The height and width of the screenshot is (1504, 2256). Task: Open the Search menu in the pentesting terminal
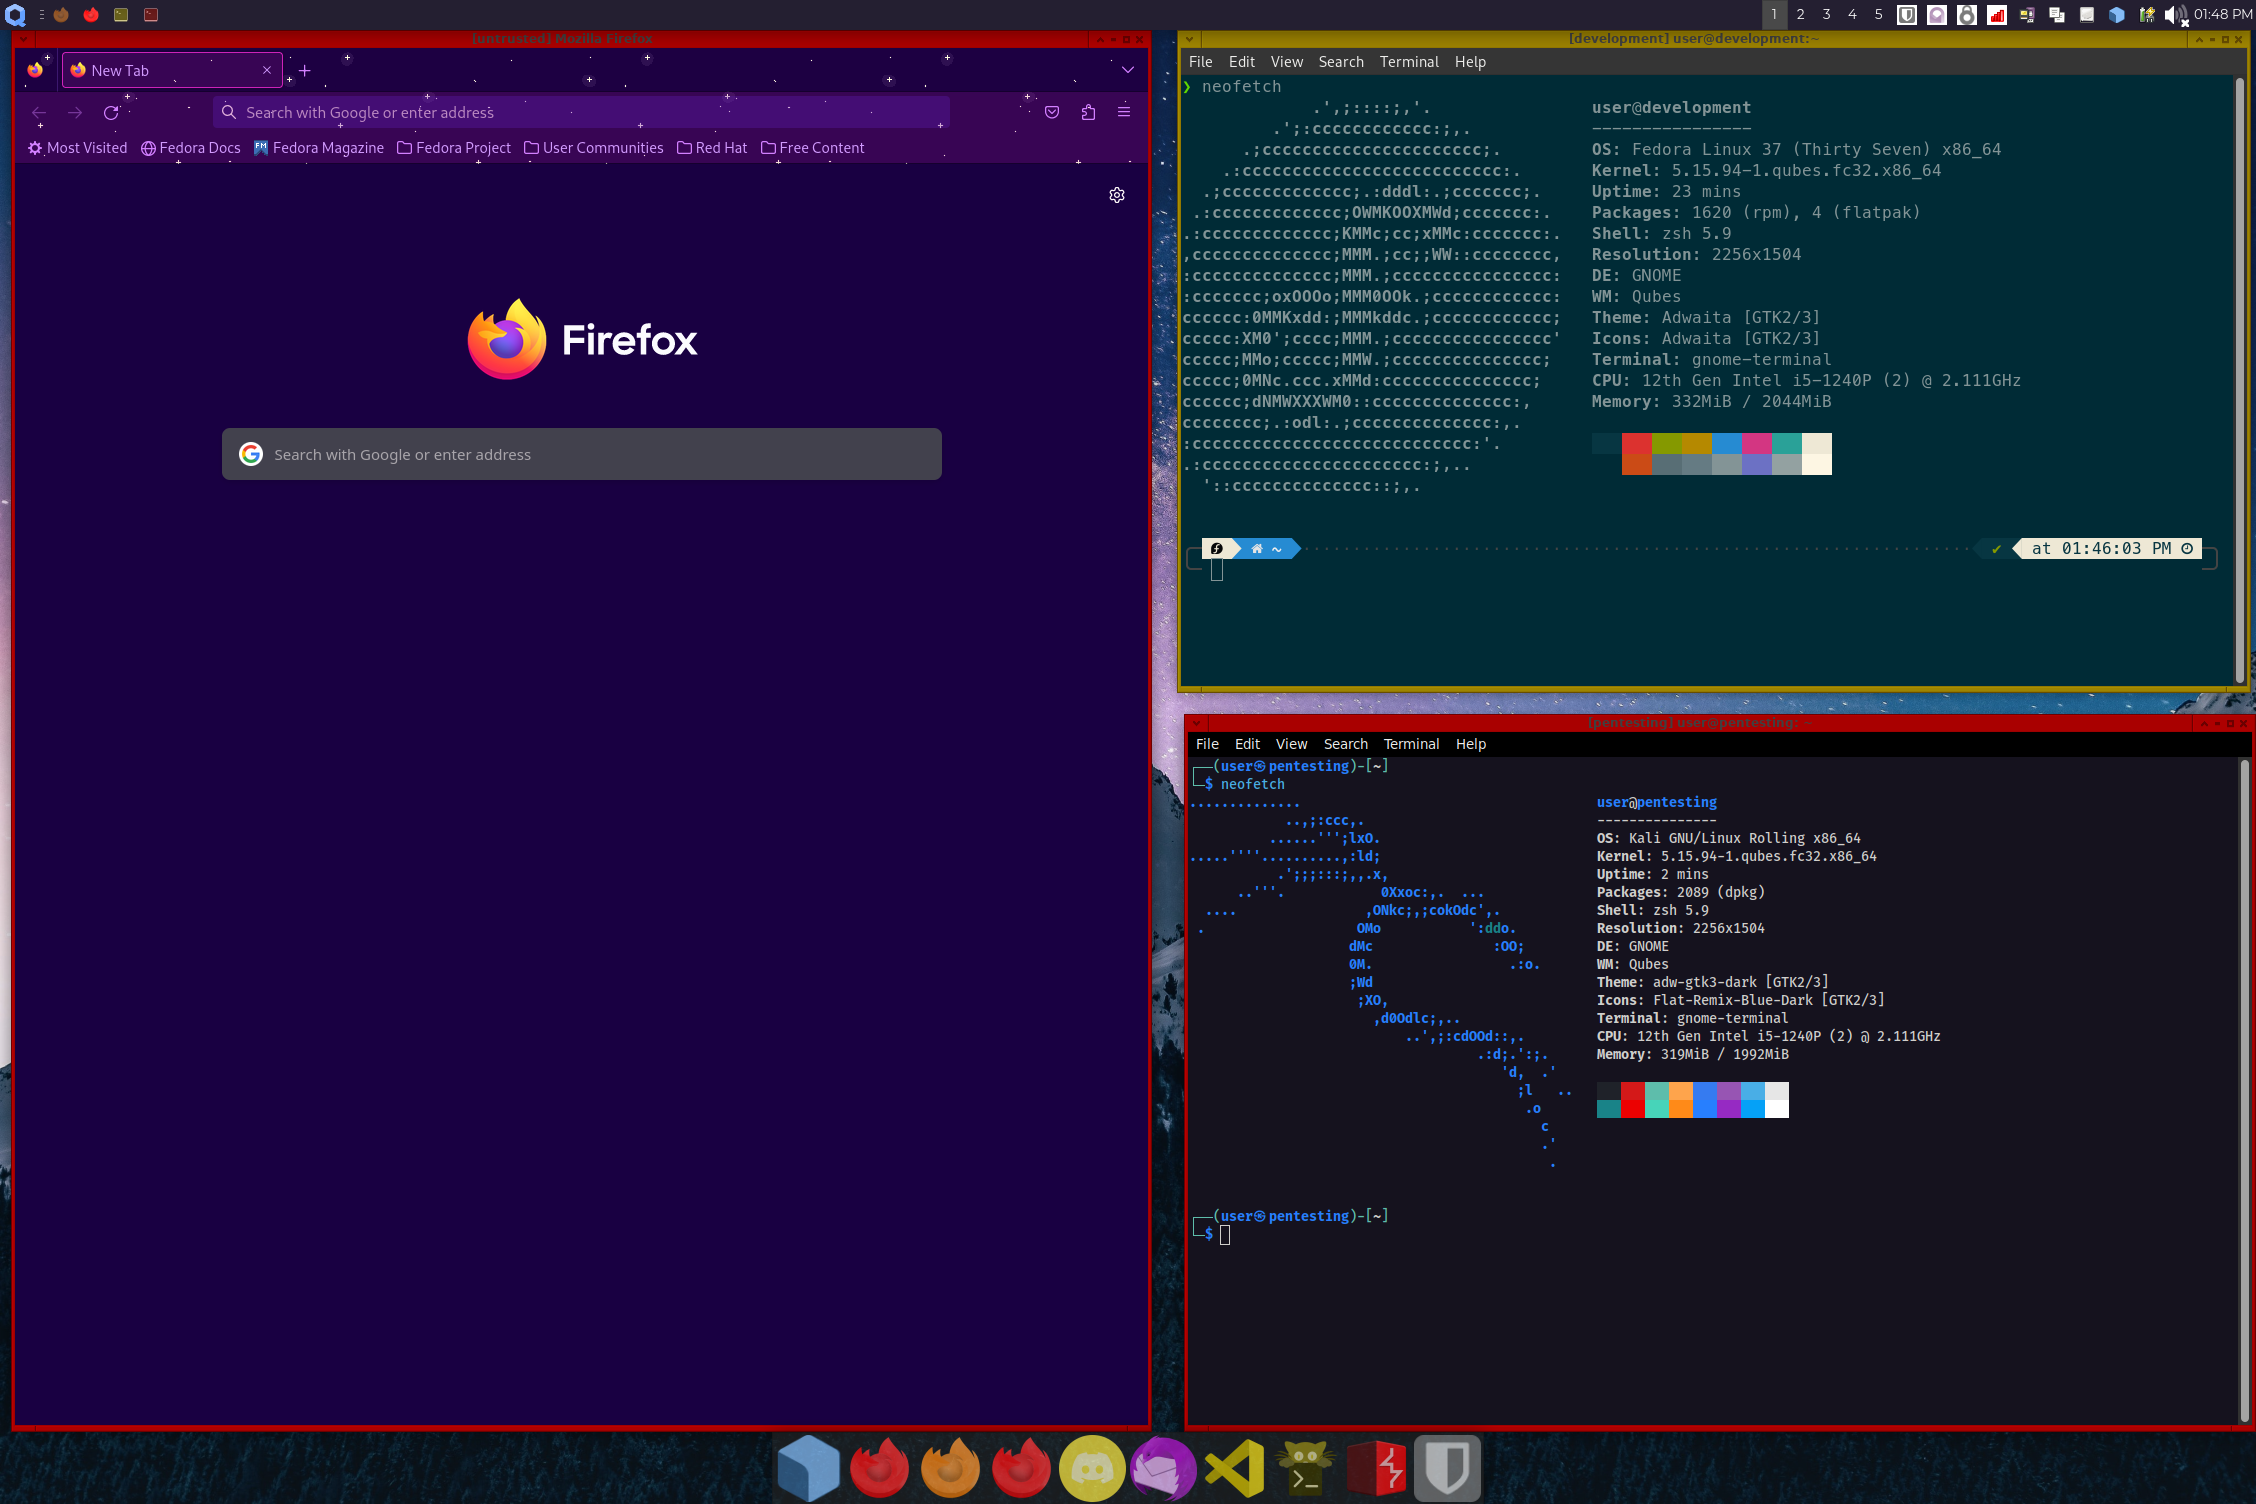[1345, 743]
